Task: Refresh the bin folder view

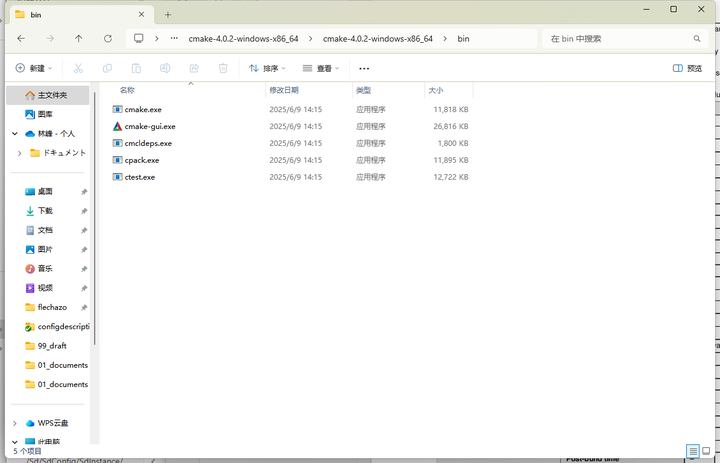Action: (x=108, y=39)
